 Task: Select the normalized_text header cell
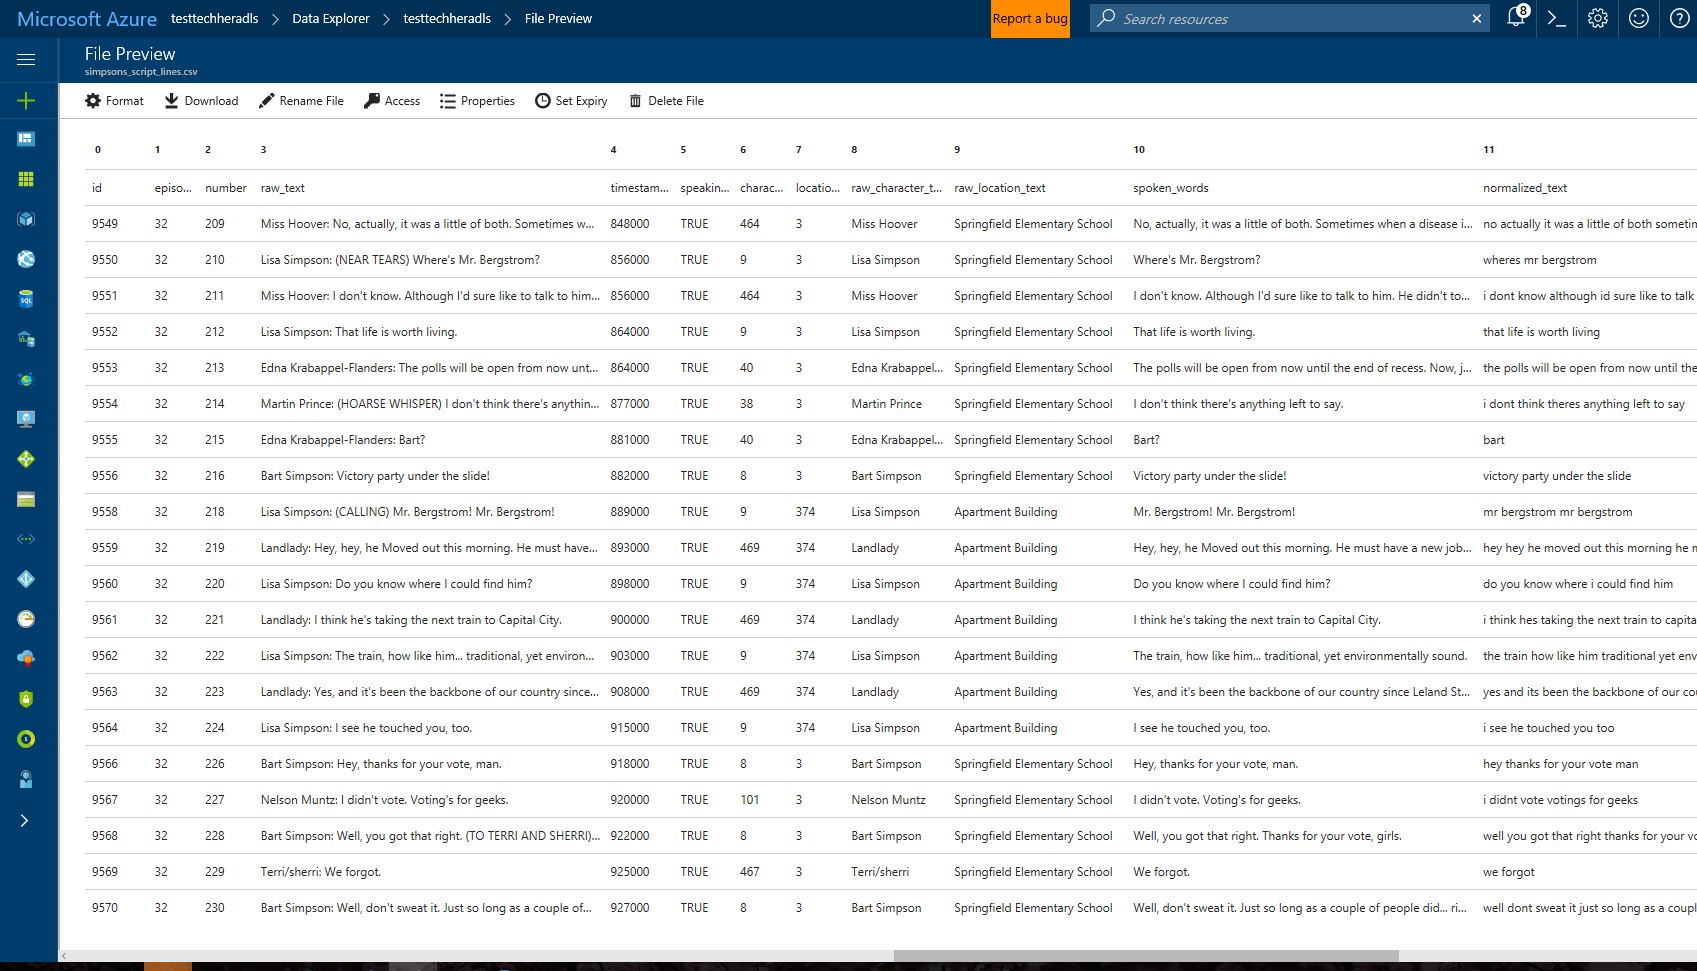point(1525,187)
